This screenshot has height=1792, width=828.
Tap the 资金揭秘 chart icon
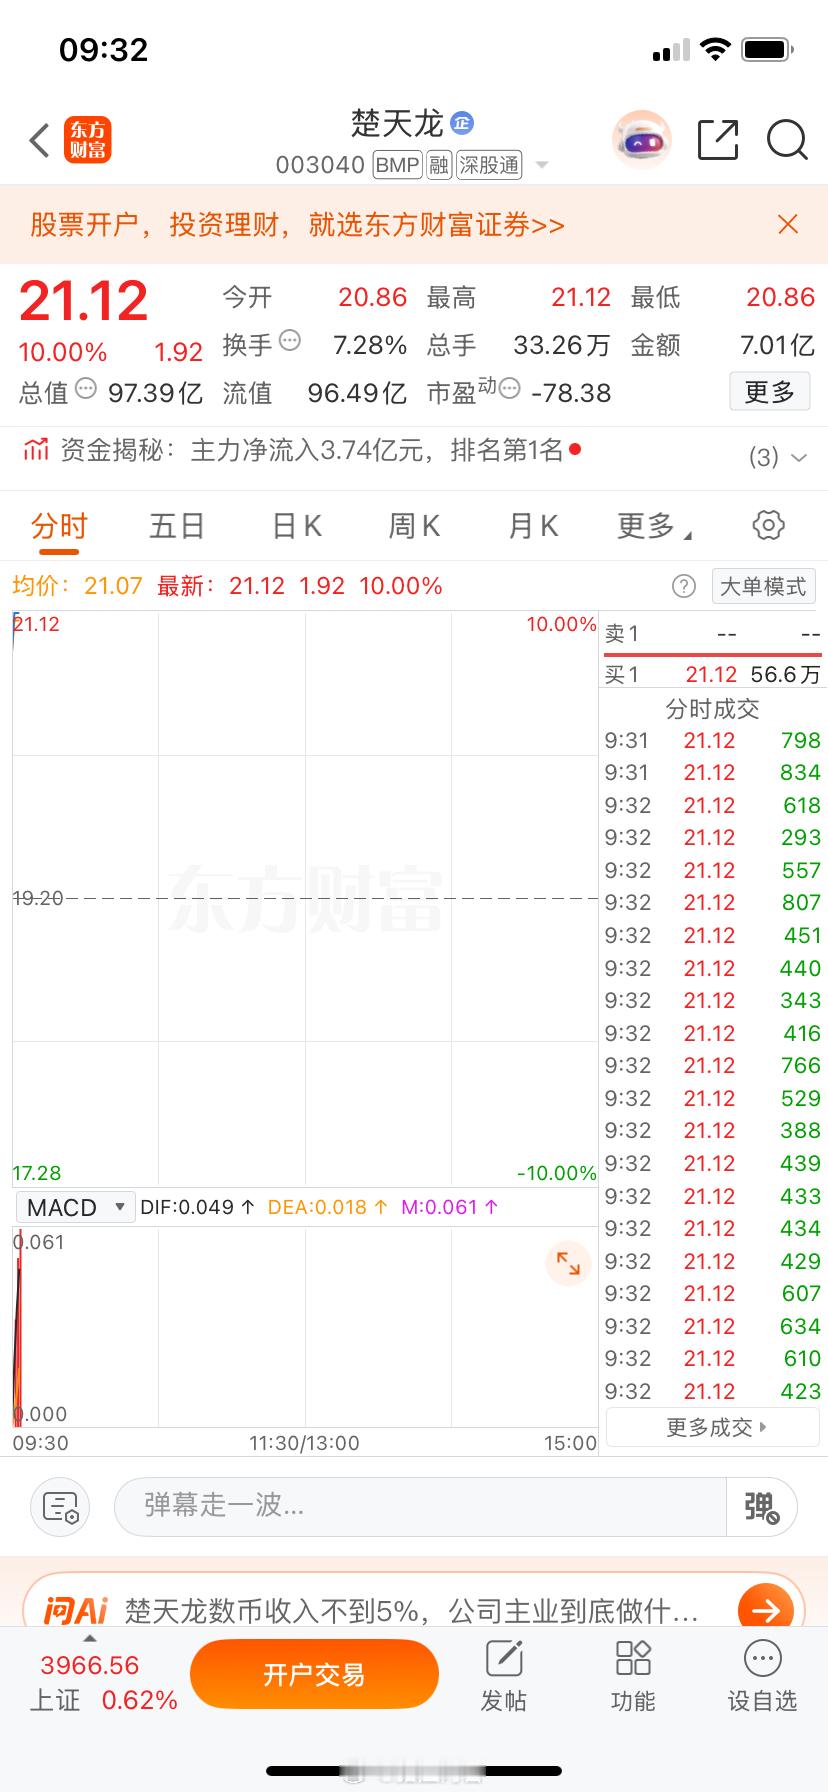[x=36, y=450]
